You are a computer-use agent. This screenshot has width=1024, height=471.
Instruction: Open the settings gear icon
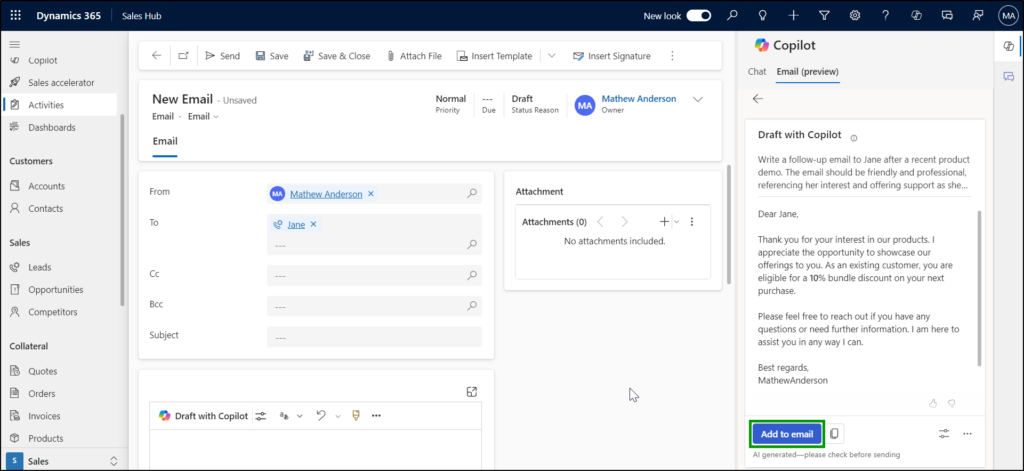point(855,16)
